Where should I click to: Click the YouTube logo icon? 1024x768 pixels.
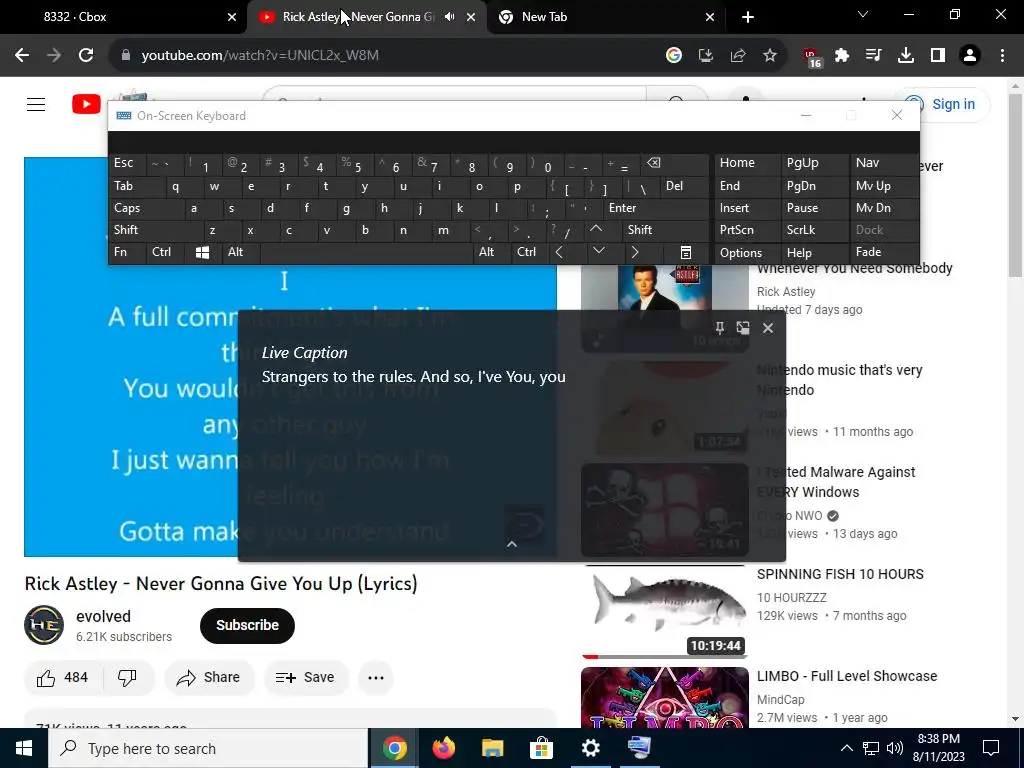tap(86, 104)
